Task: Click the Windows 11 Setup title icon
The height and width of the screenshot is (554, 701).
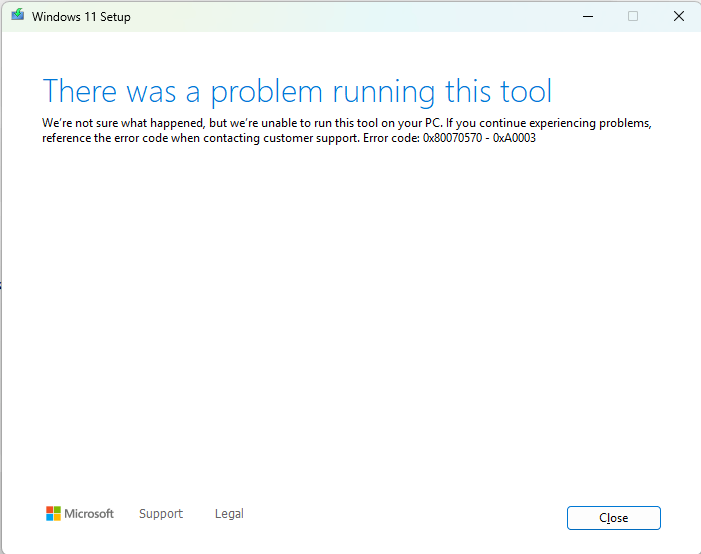Action: 18,15
